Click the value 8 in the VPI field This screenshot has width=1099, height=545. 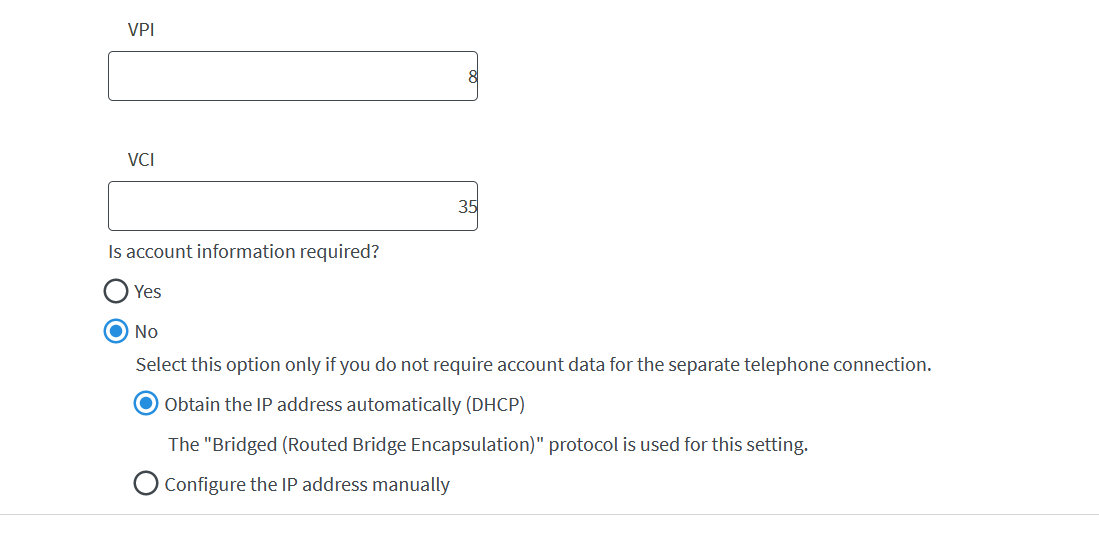(x=472, y=76)
